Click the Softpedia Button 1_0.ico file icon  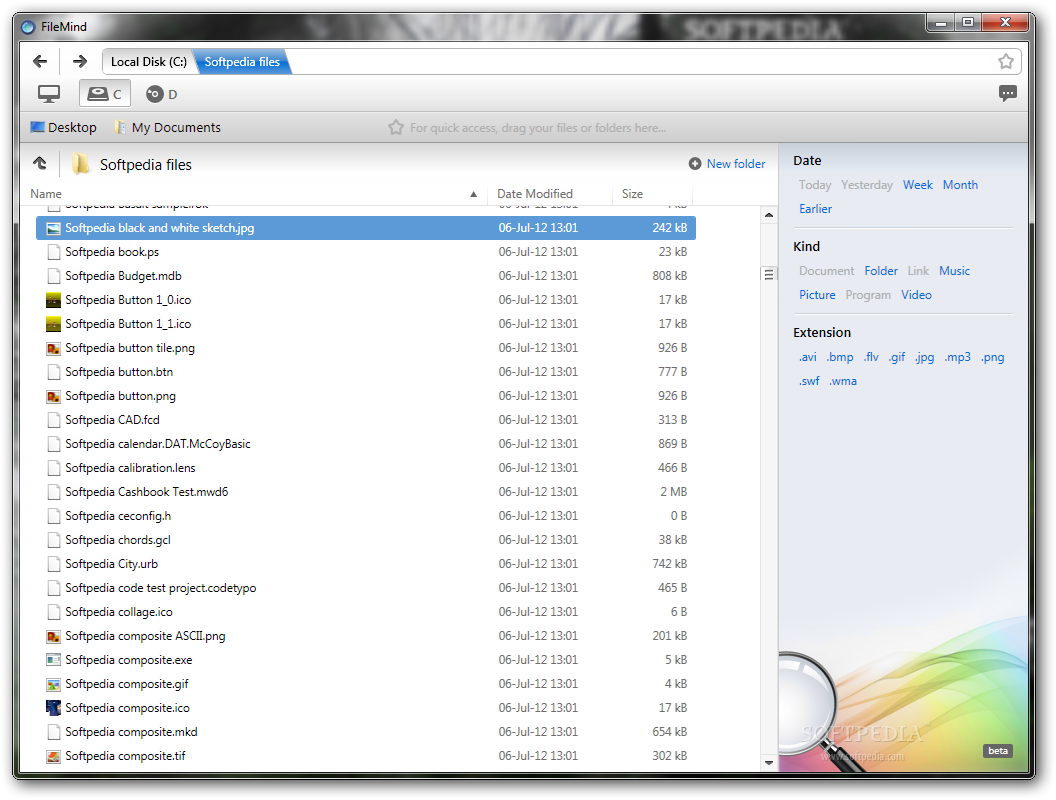[x=53, y=300]
